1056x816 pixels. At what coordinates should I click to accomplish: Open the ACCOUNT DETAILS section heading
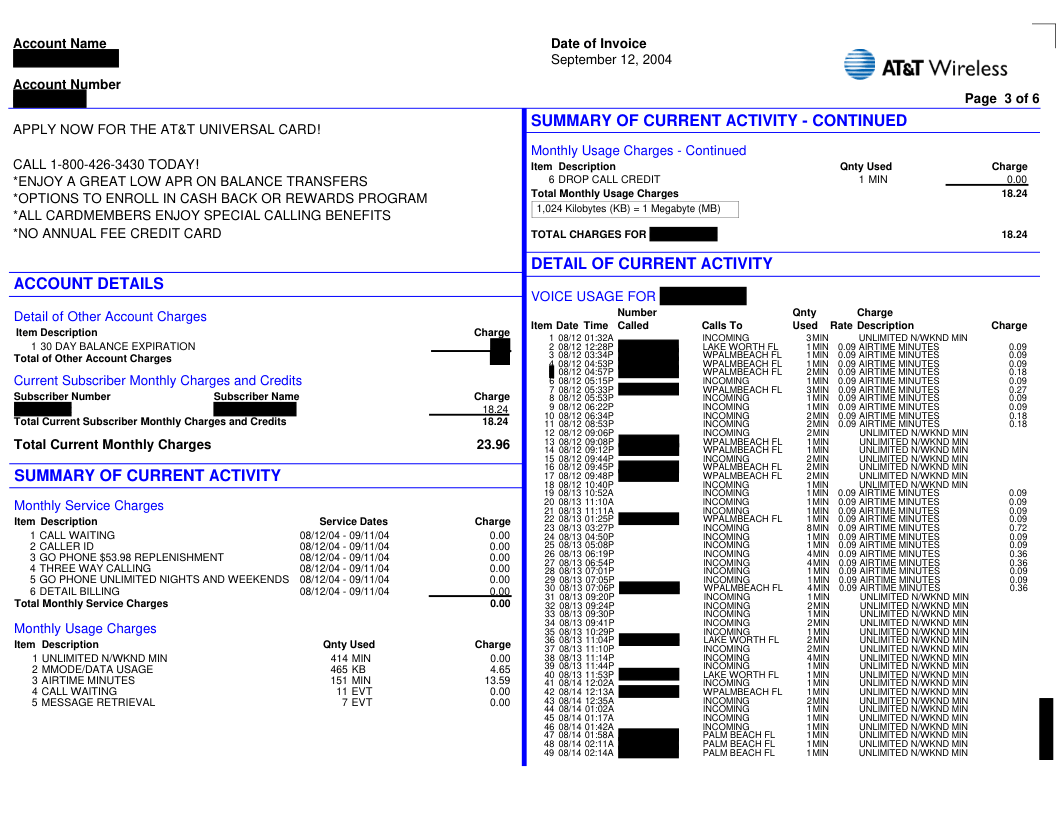[89, 284]
